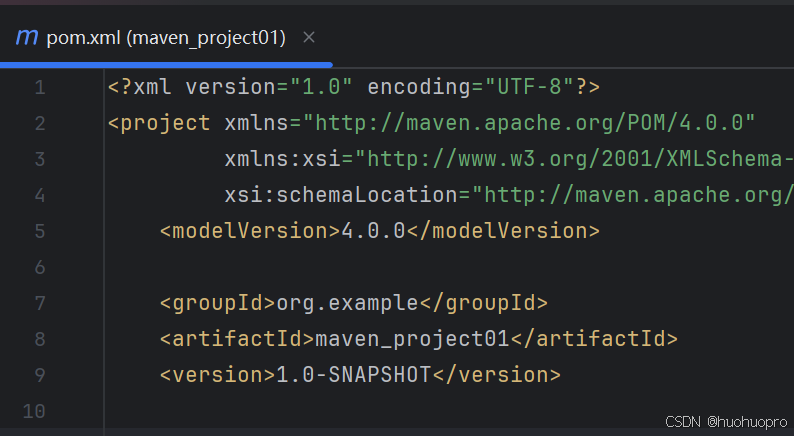Click line number 9 in the gutter

(40, 375)
